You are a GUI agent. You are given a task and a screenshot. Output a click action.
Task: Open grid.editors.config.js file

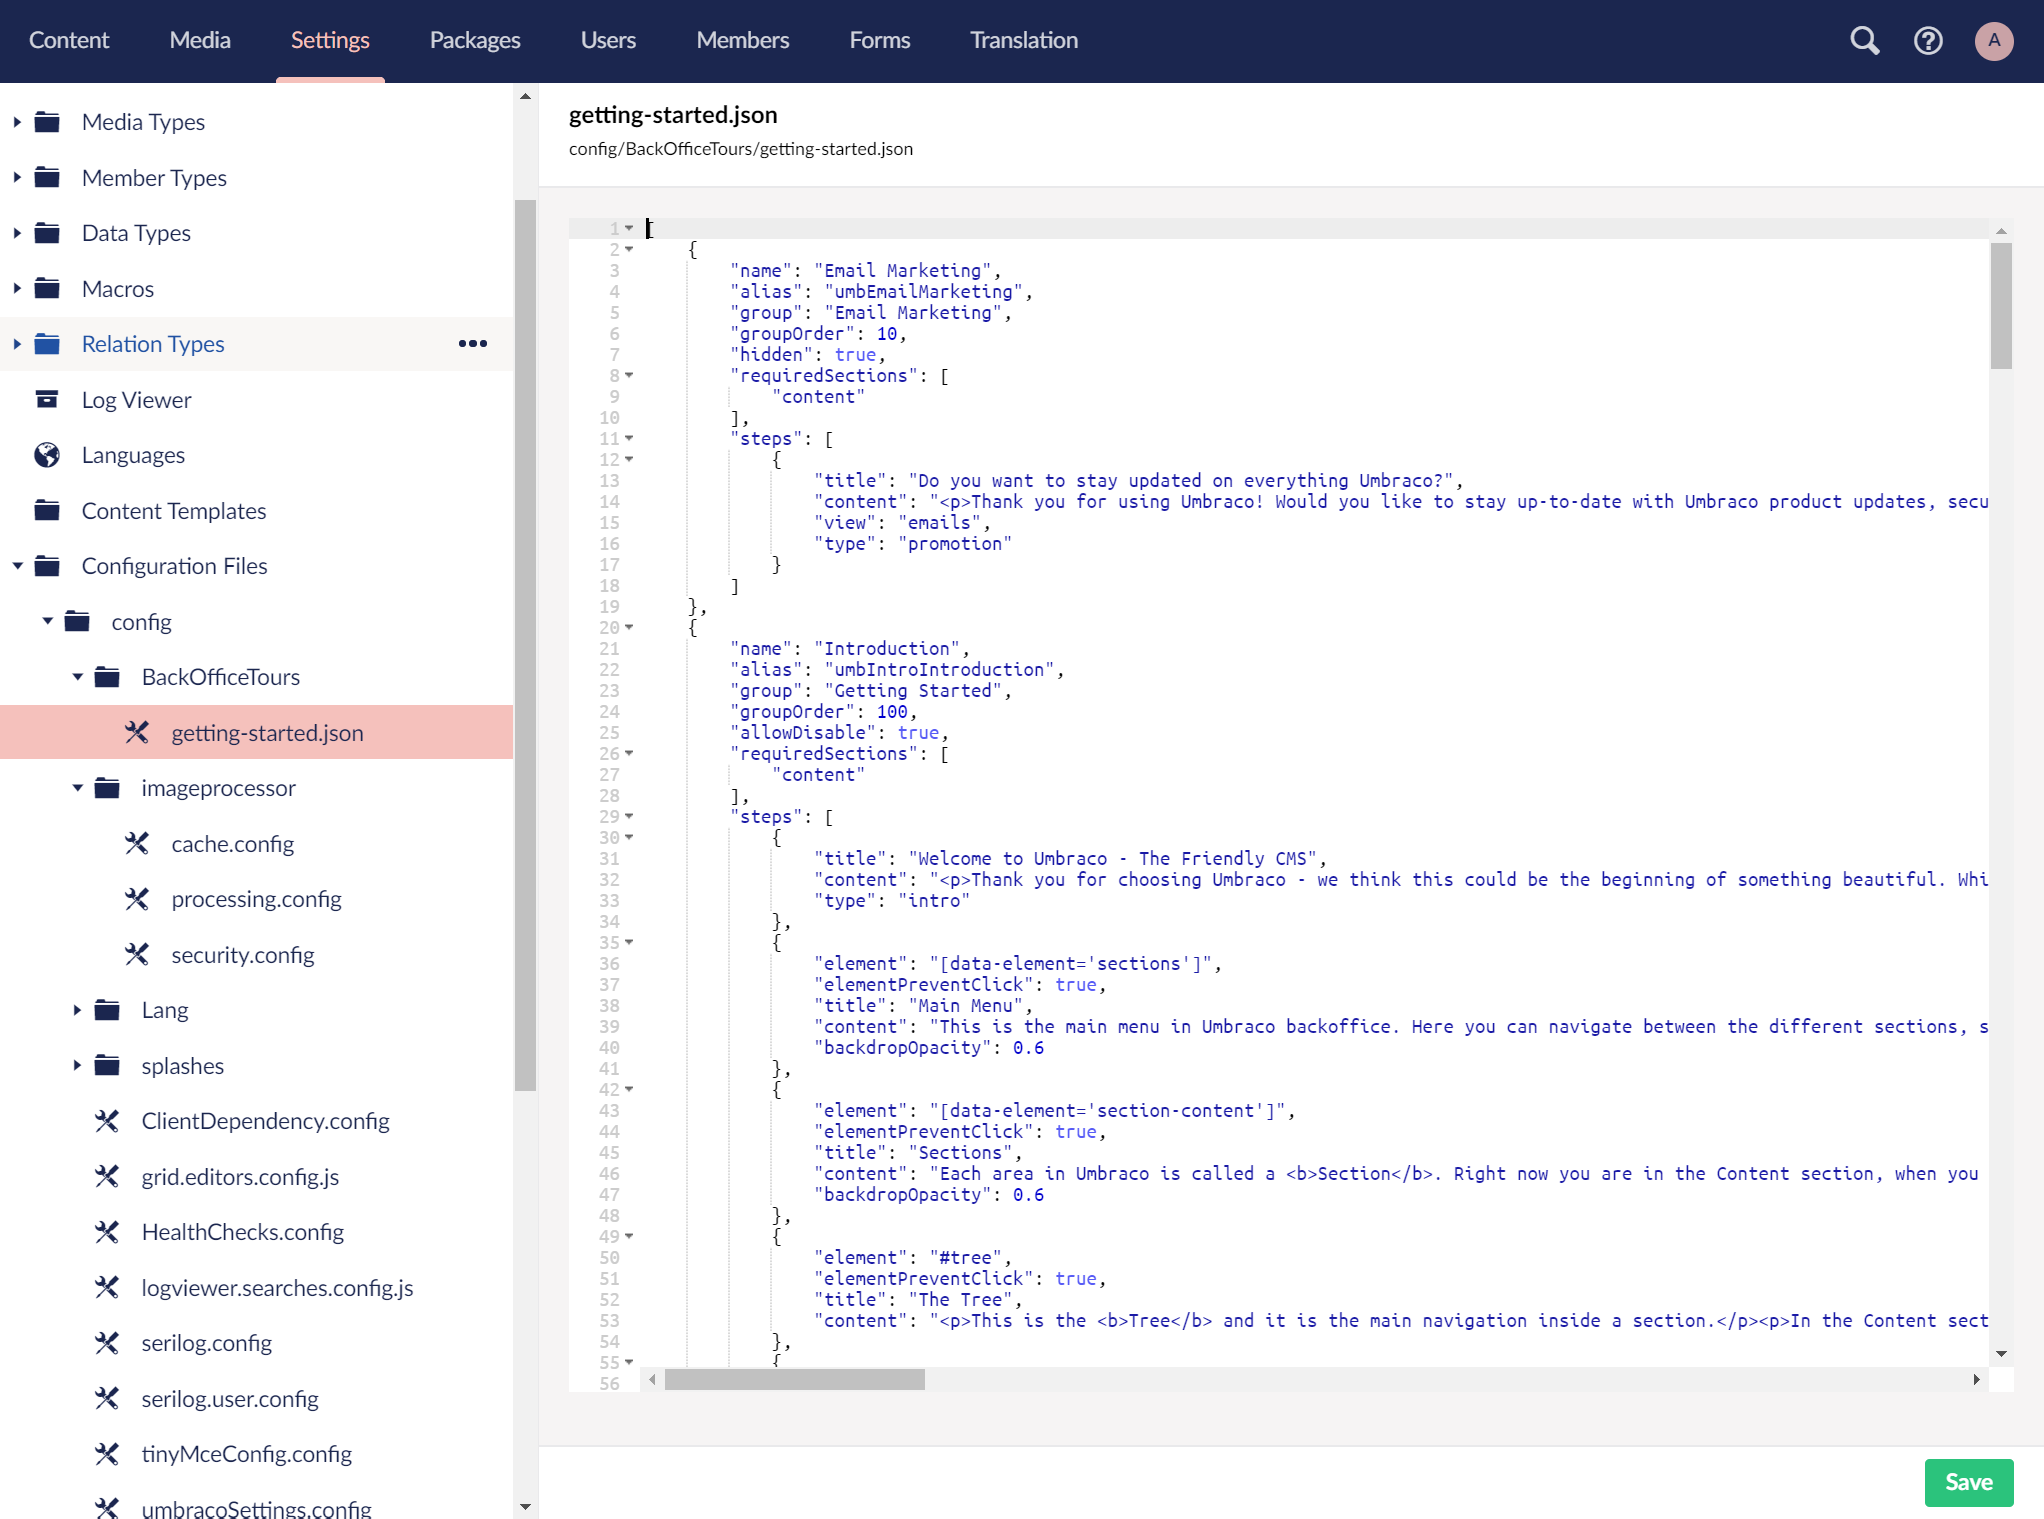click(240, 1177)
